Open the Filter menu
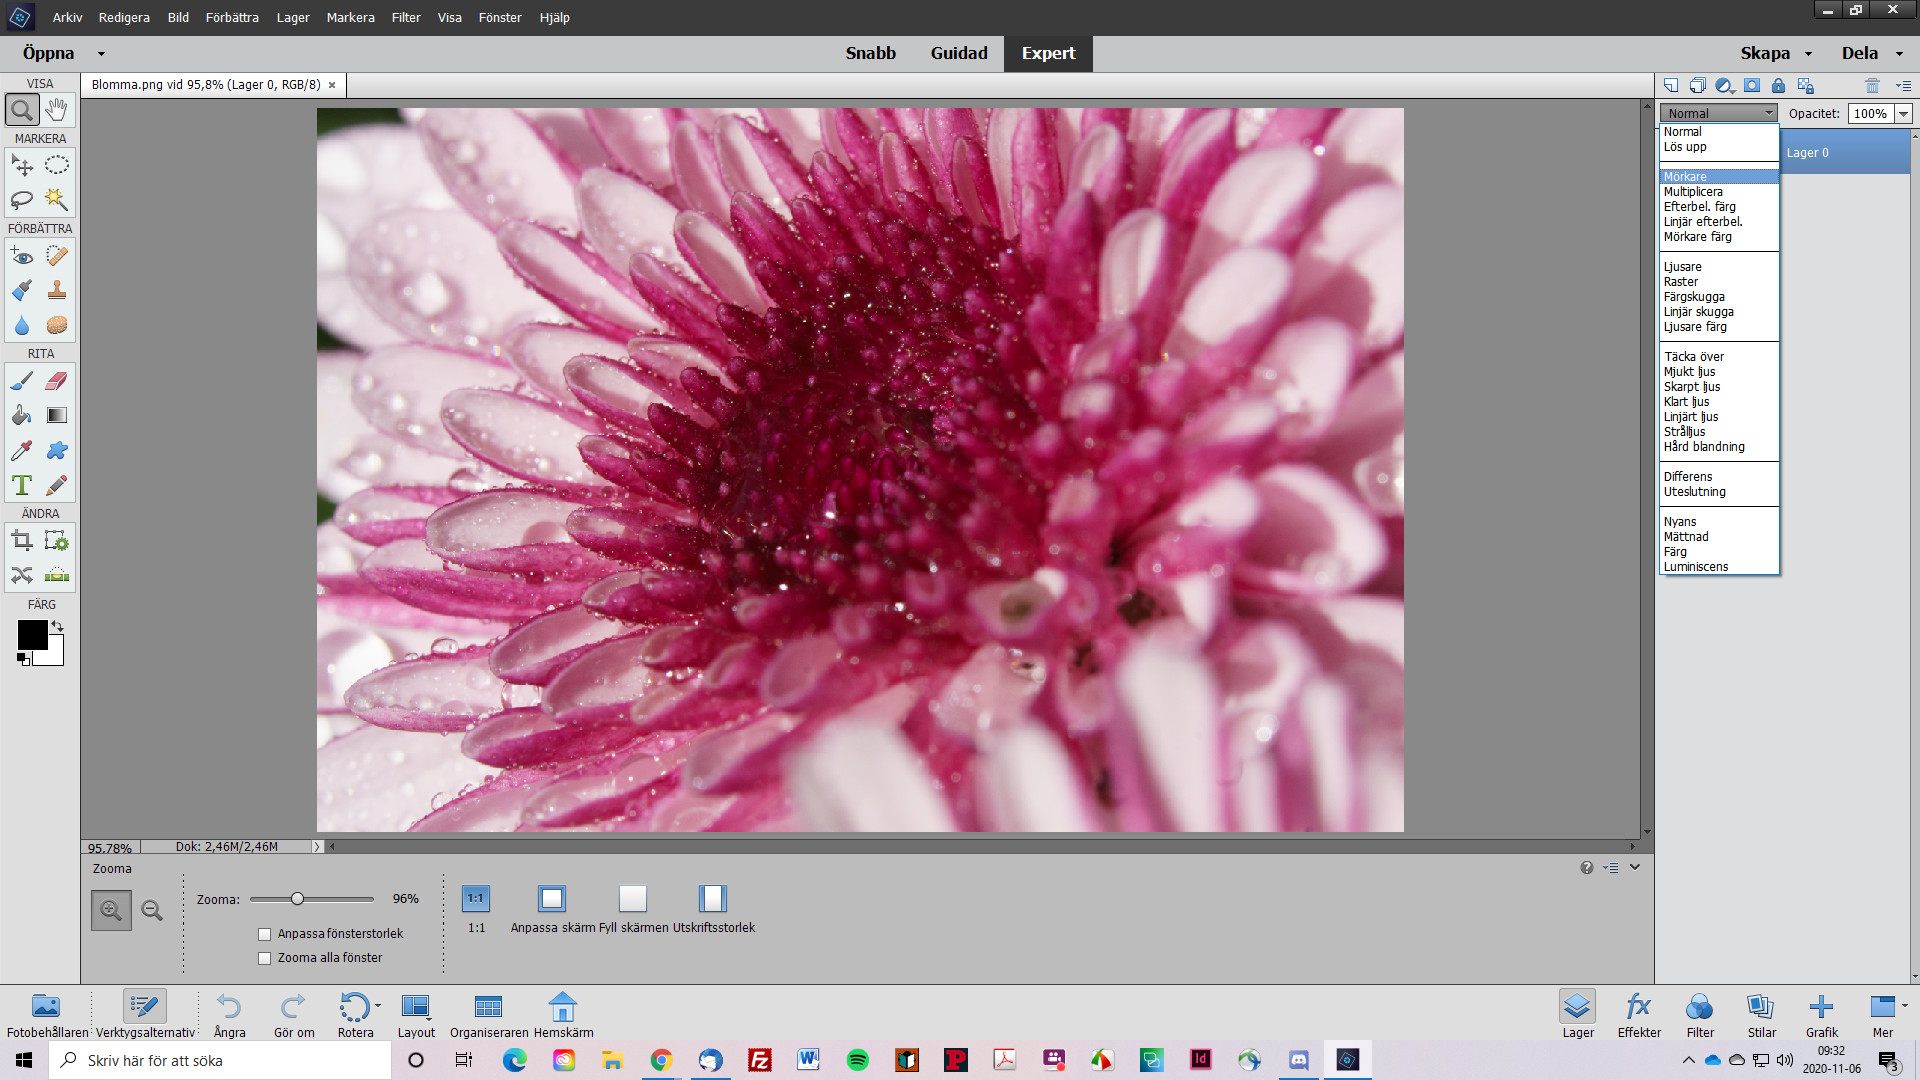 click(405, 17)
